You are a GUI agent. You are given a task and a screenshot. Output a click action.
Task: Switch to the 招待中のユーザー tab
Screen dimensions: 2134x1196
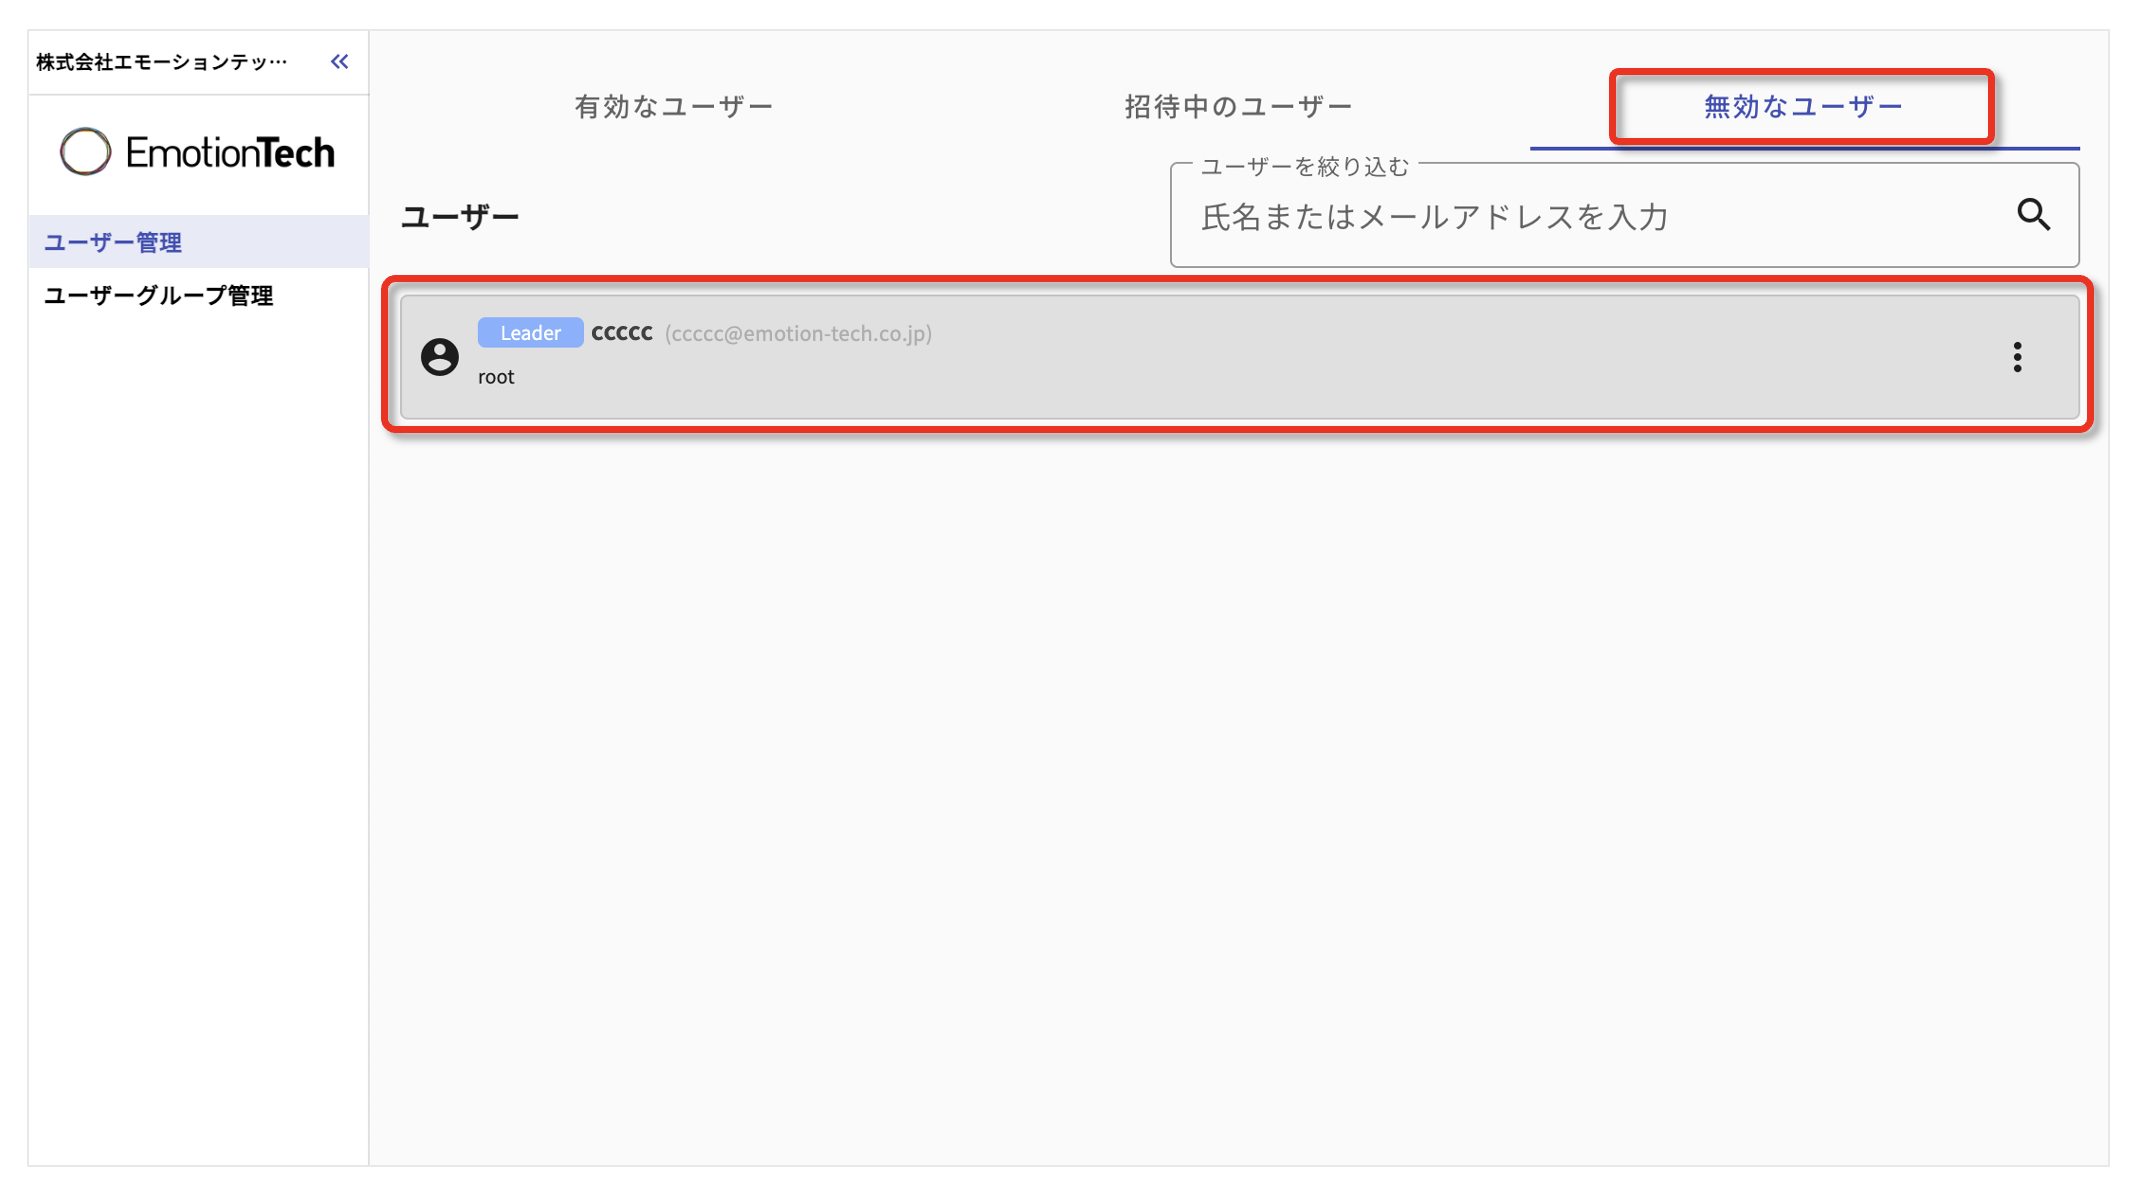click(1238, 107)
